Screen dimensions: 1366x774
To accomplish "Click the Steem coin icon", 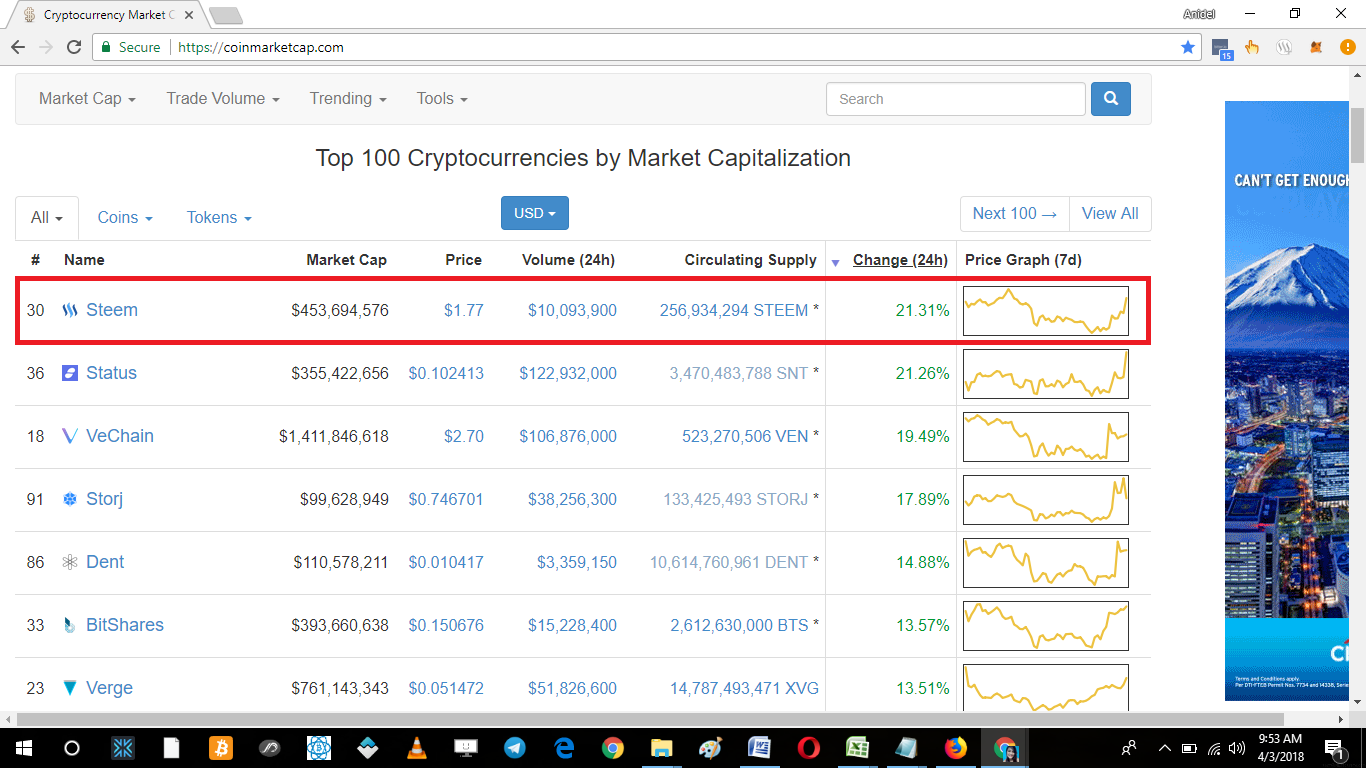I will (x=69, y=310).
